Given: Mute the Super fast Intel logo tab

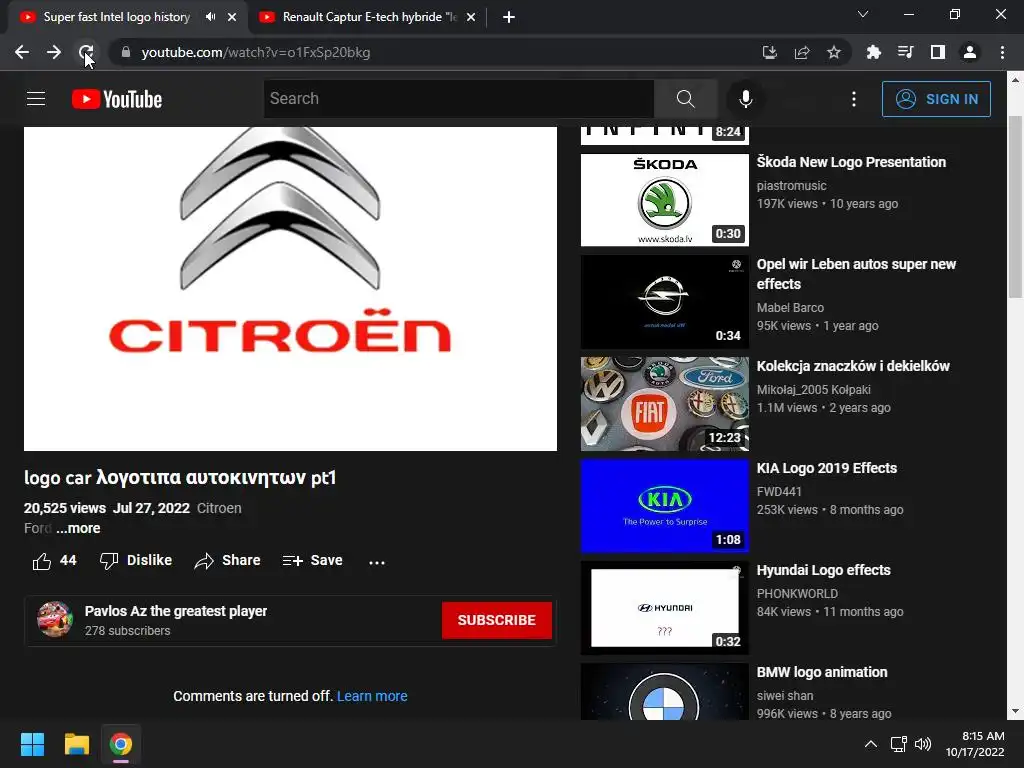Looking at the screenshot, I should [x=210, y=17].
